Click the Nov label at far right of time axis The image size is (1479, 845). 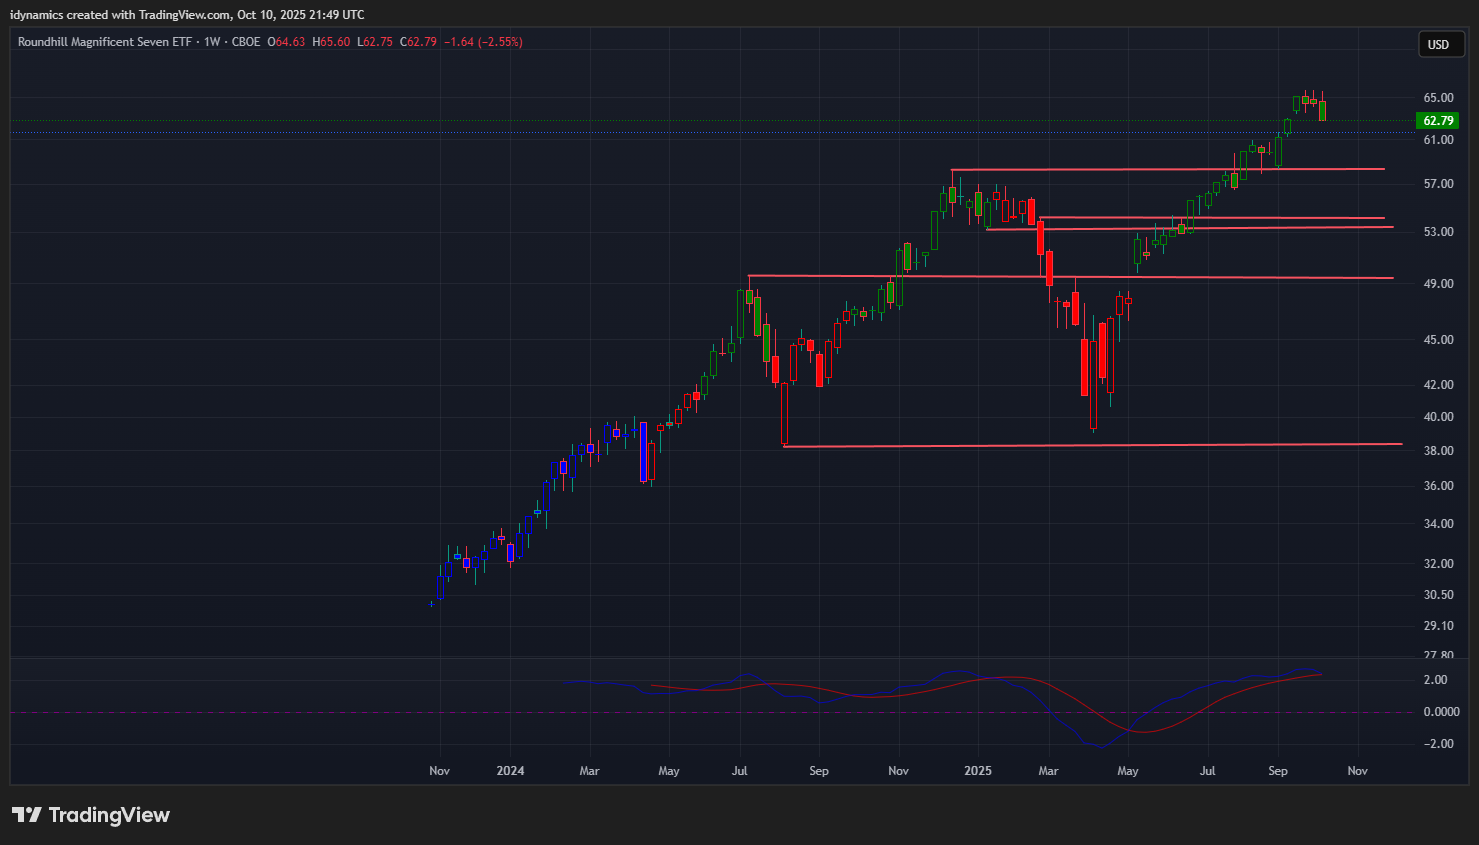tap(1357, 771)
